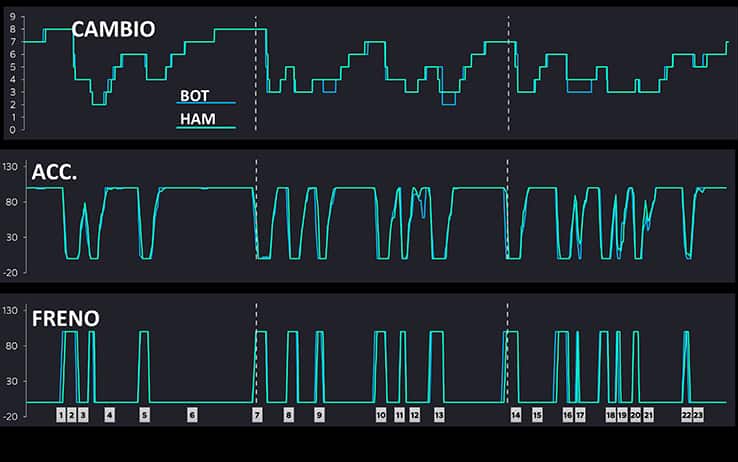The width and height of the screenshot is (738, 462).
Task: Click corner marker 1 on the timeline
Action: pos(61,414)
